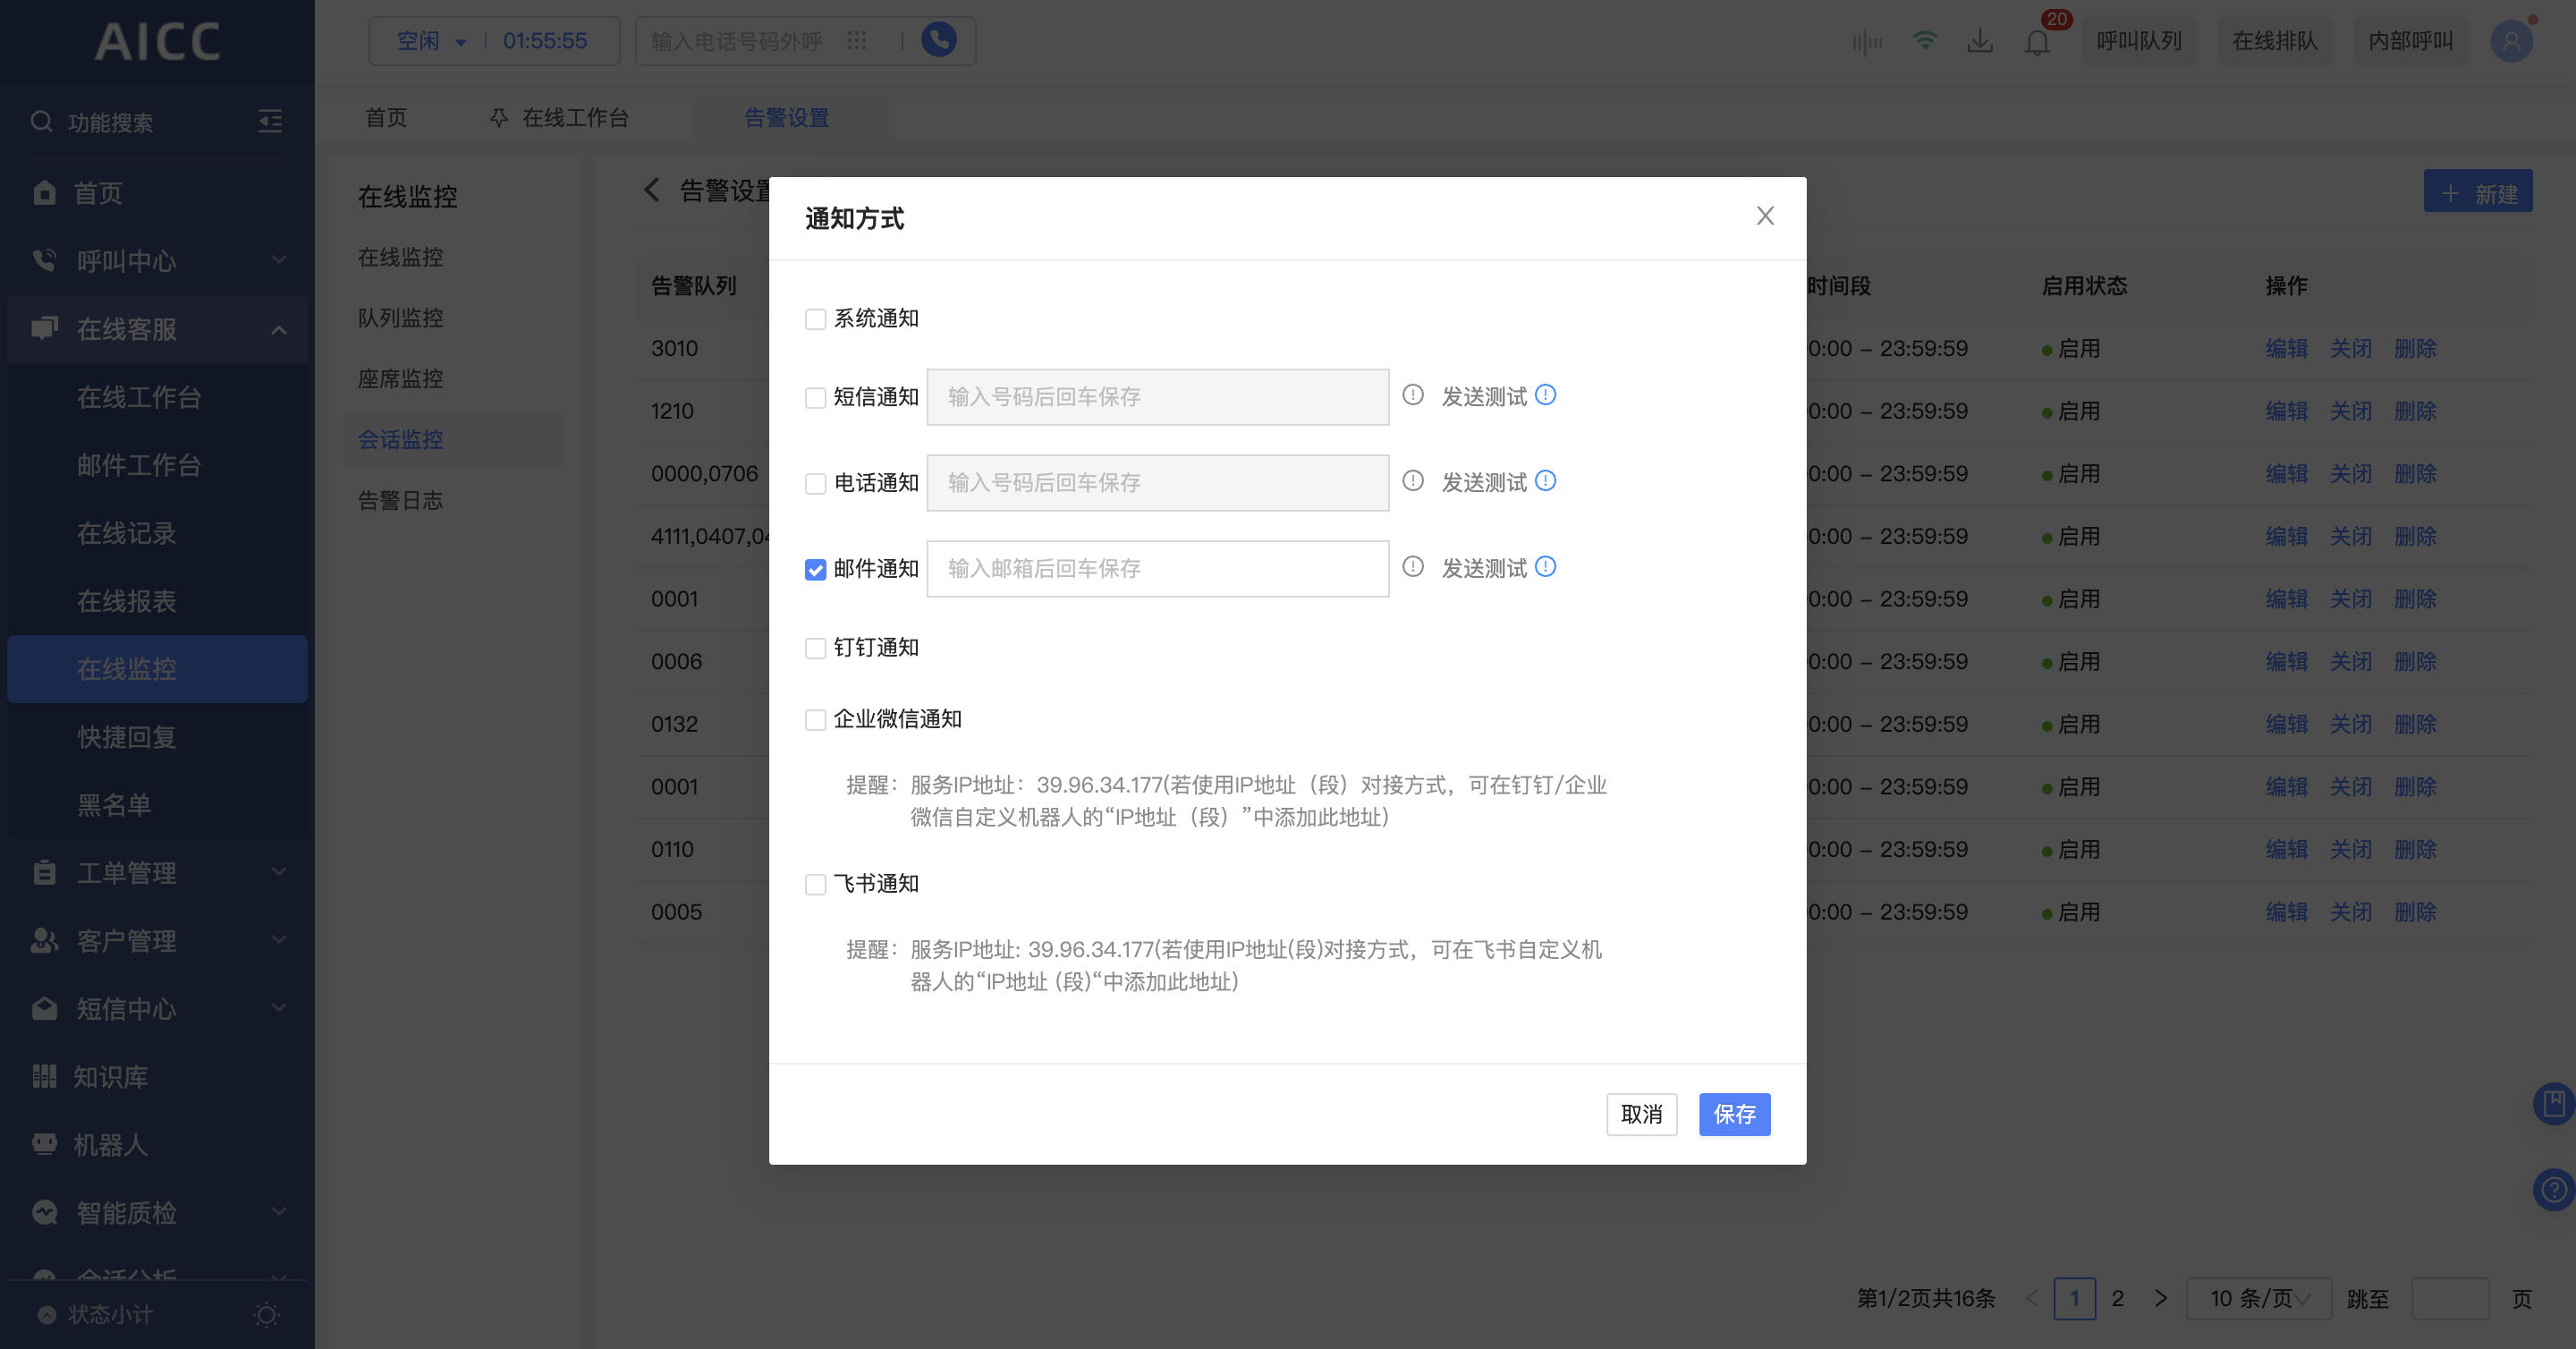Click the info icon beside 短信通知 input

(1412, 395)
